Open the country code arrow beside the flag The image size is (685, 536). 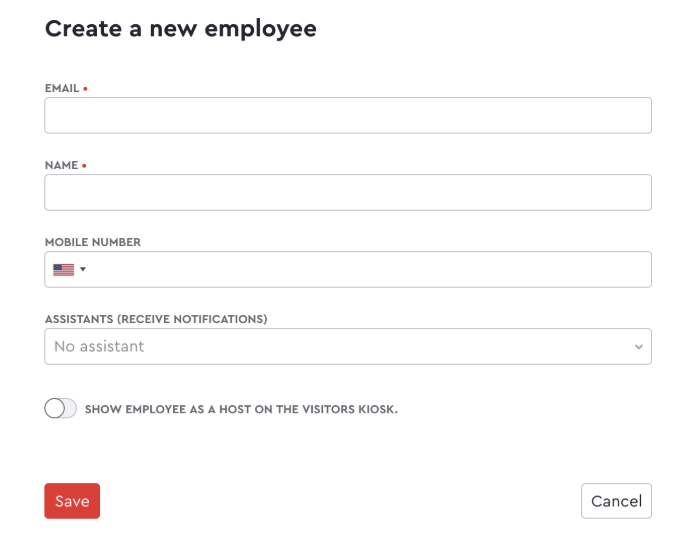(x=83, y=269)
